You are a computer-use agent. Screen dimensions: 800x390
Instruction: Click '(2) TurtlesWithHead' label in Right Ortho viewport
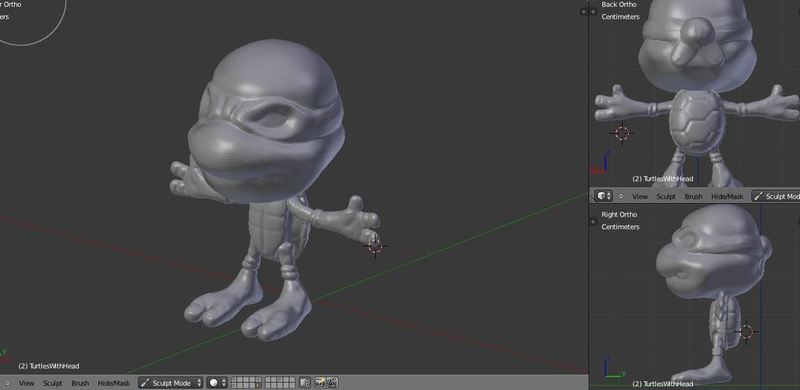tap(663, 384)
